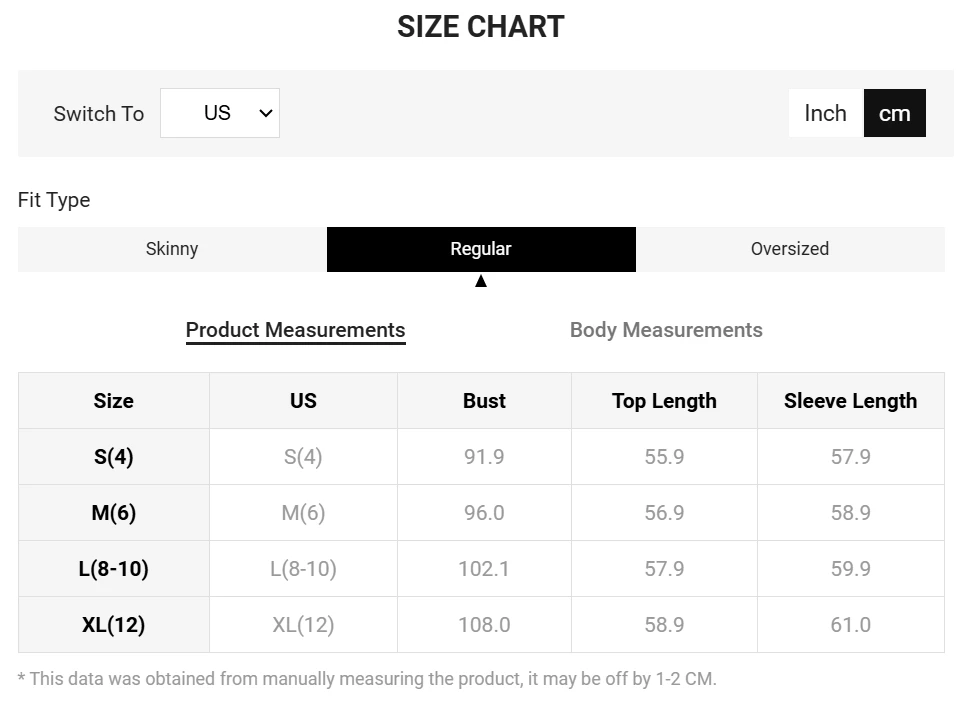Viewport: 961px width, 714px height.
Task: Click the SIZE CHART heading
Action: point(481,27)
